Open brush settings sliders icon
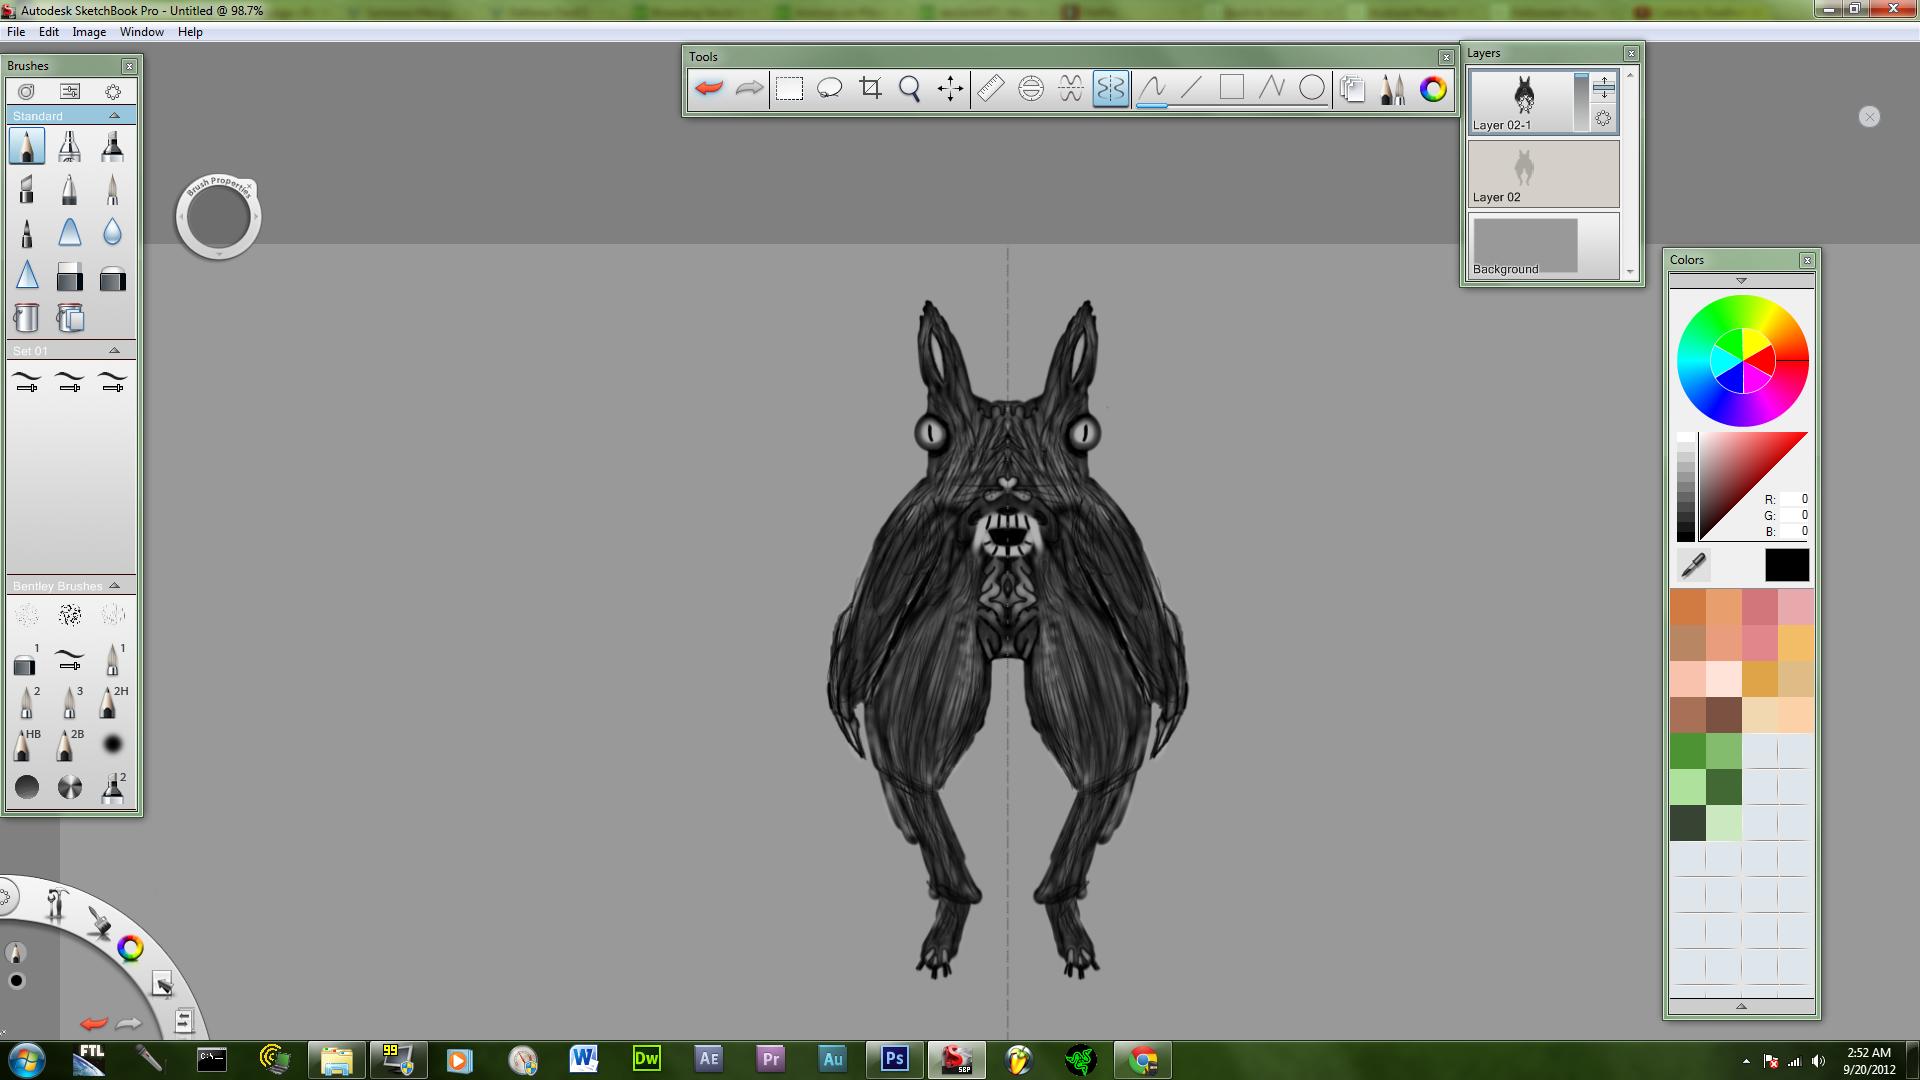The width and height of the screenshot is (1920, 1080). [x=70, y=91]
